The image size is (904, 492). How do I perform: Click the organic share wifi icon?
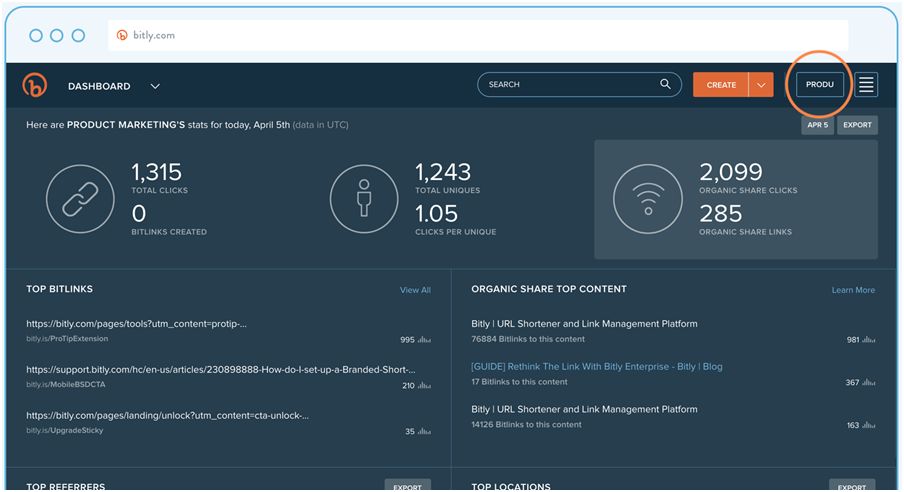coord(647,197)
